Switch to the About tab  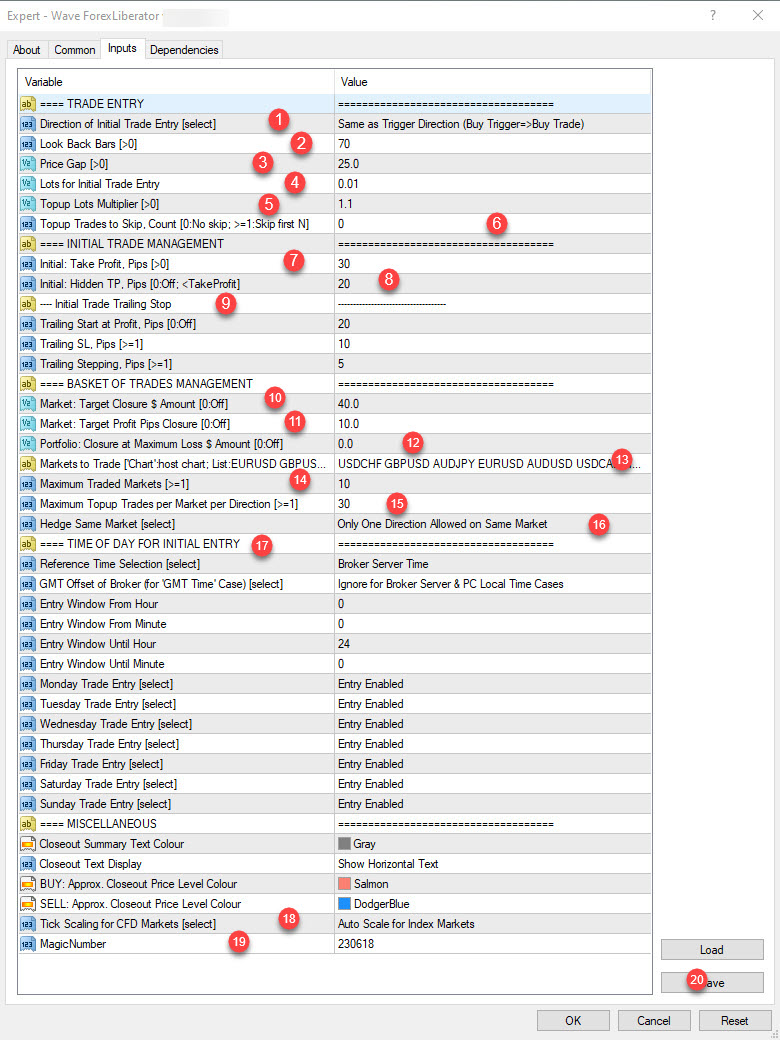pyautogui.click(x=27, y=50)
